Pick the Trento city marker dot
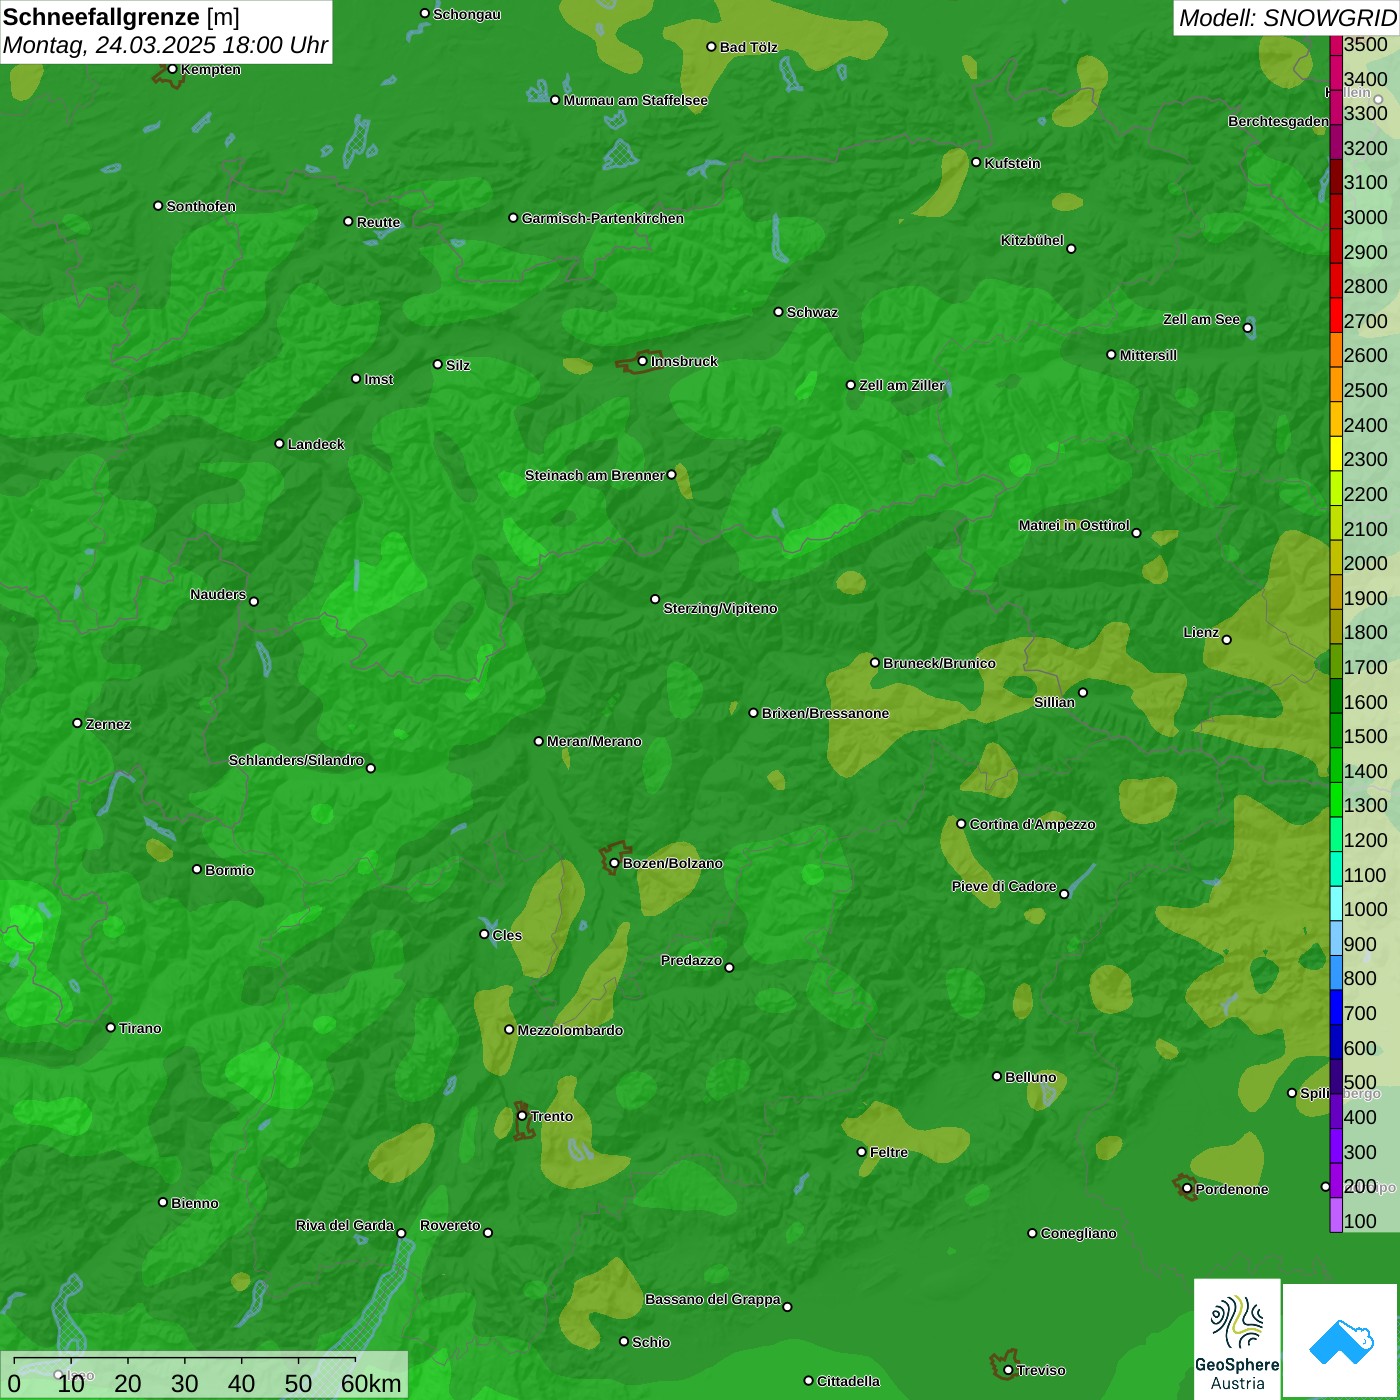 [522, 1116]
